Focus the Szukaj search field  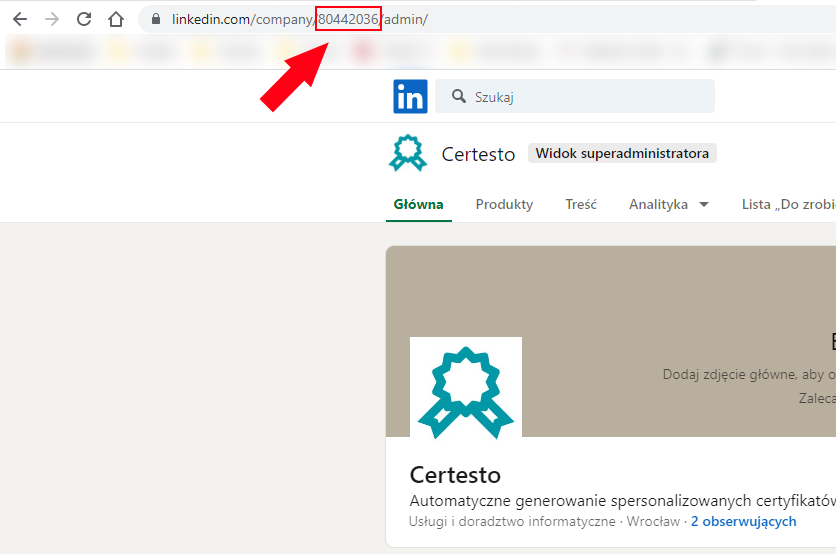coord(575,97)
